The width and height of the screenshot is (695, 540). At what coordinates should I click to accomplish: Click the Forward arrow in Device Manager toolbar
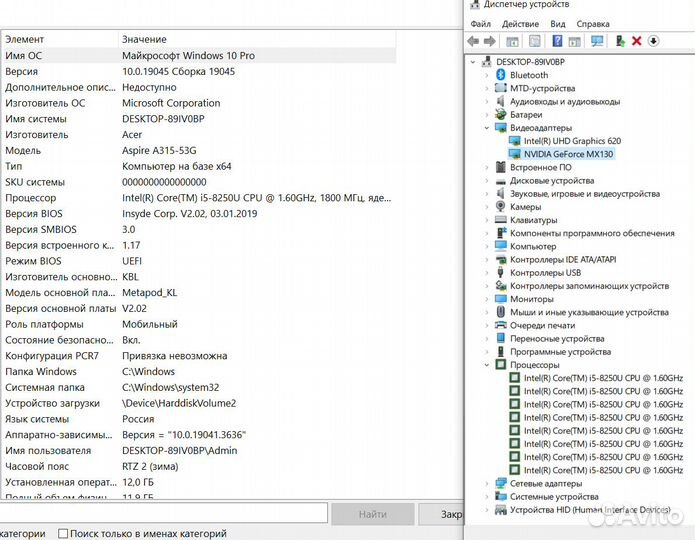tap(490, 41)
